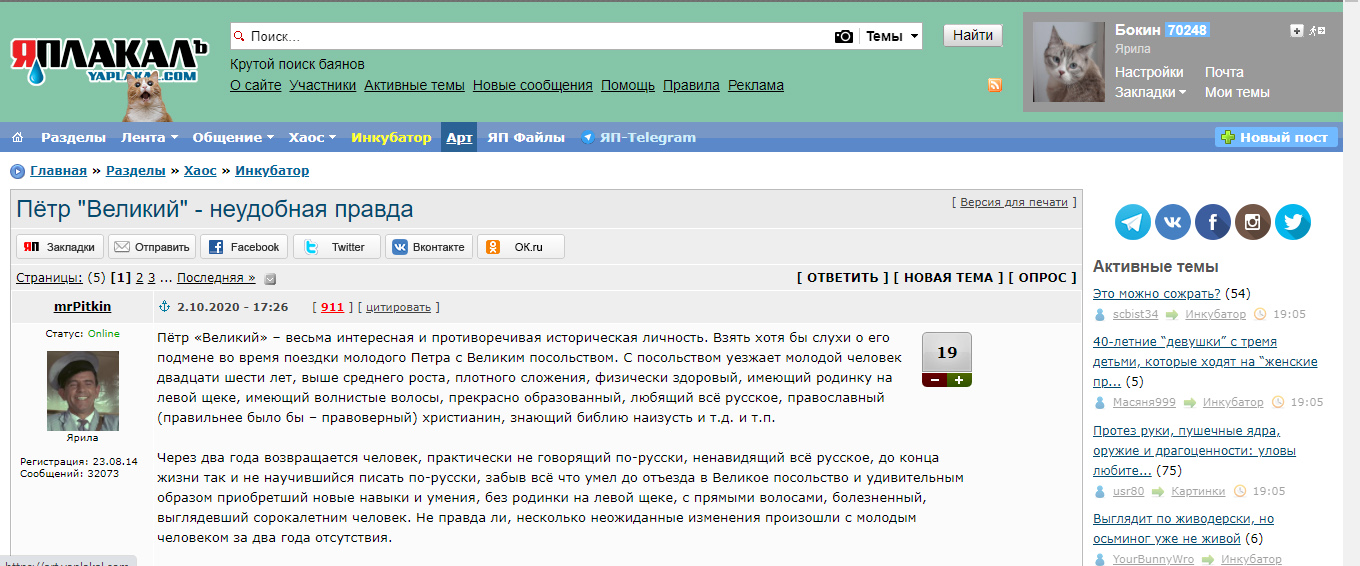Open the topic Выглядит по живодерски

(x=1183, y=528)
